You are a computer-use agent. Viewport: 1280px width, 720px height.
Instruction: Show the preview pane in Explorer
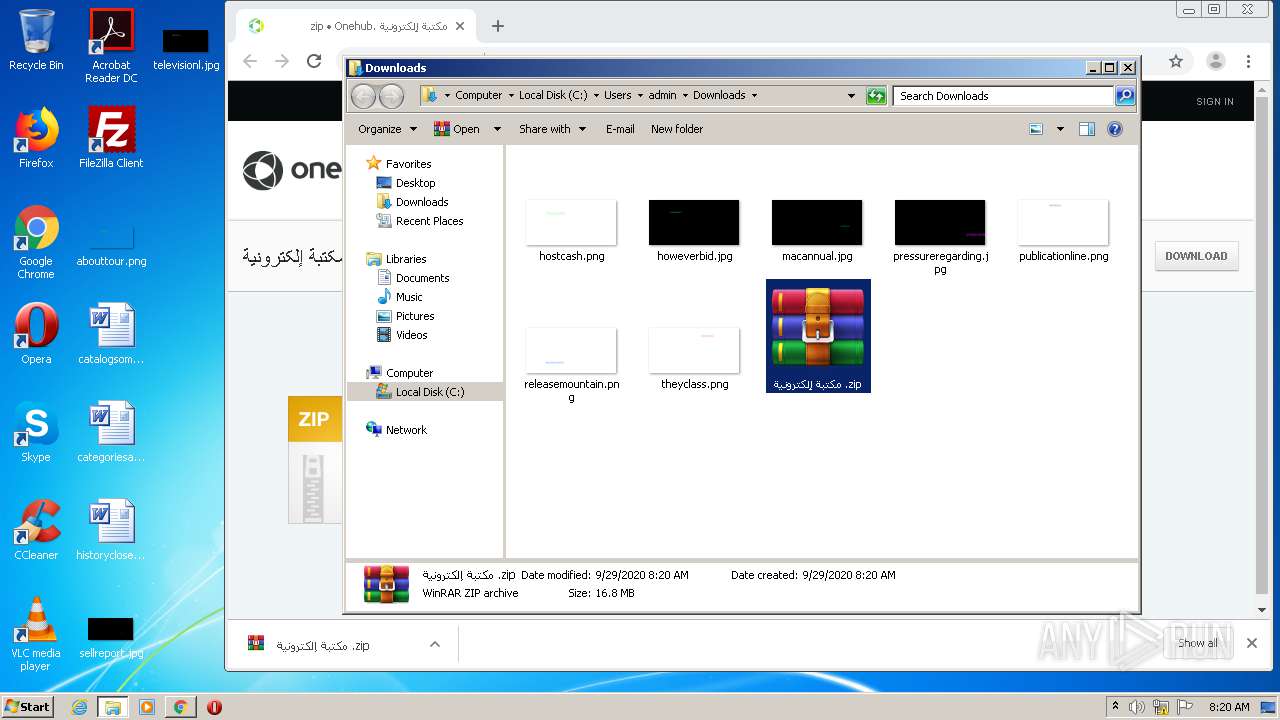[1087, 129]
